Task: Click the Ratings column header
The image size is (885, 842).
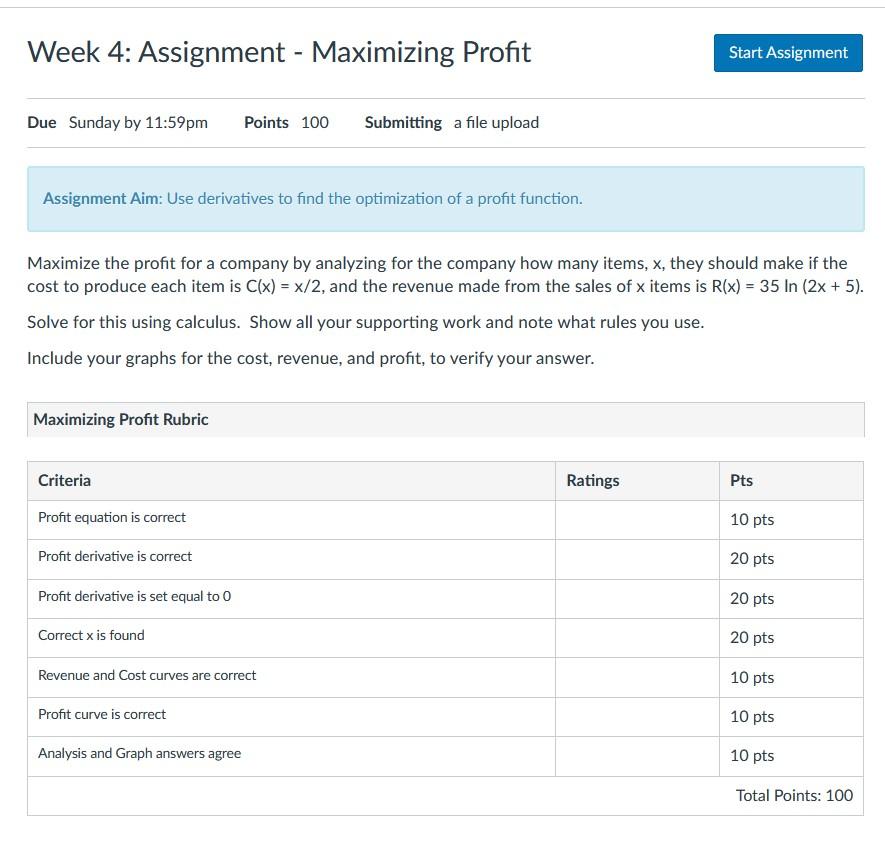Action: pos(593,480)
